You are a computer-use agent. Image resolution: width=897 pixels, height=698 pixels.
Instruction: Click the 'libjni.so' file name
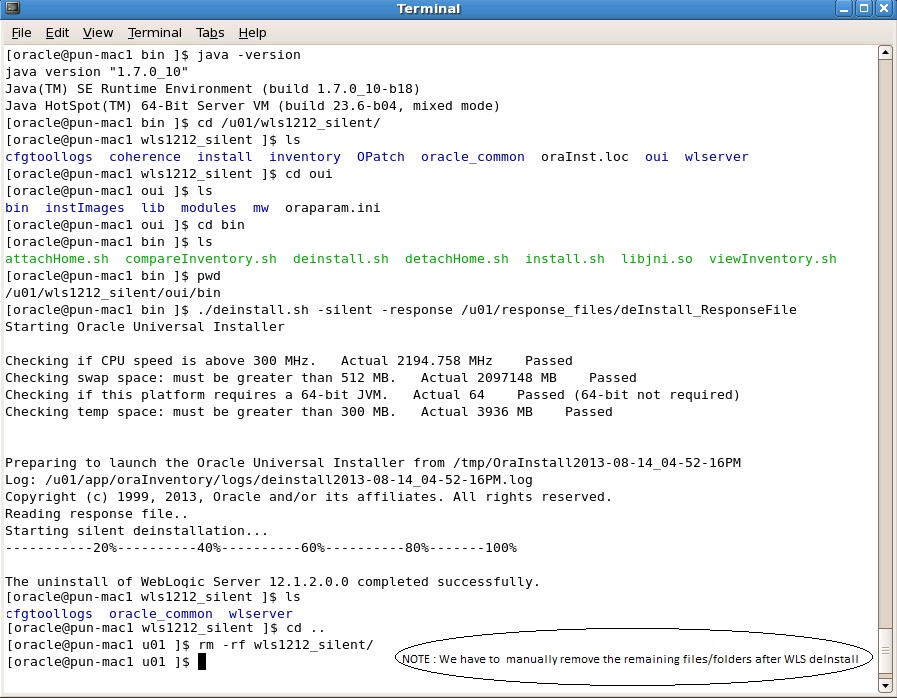point(657,259)
